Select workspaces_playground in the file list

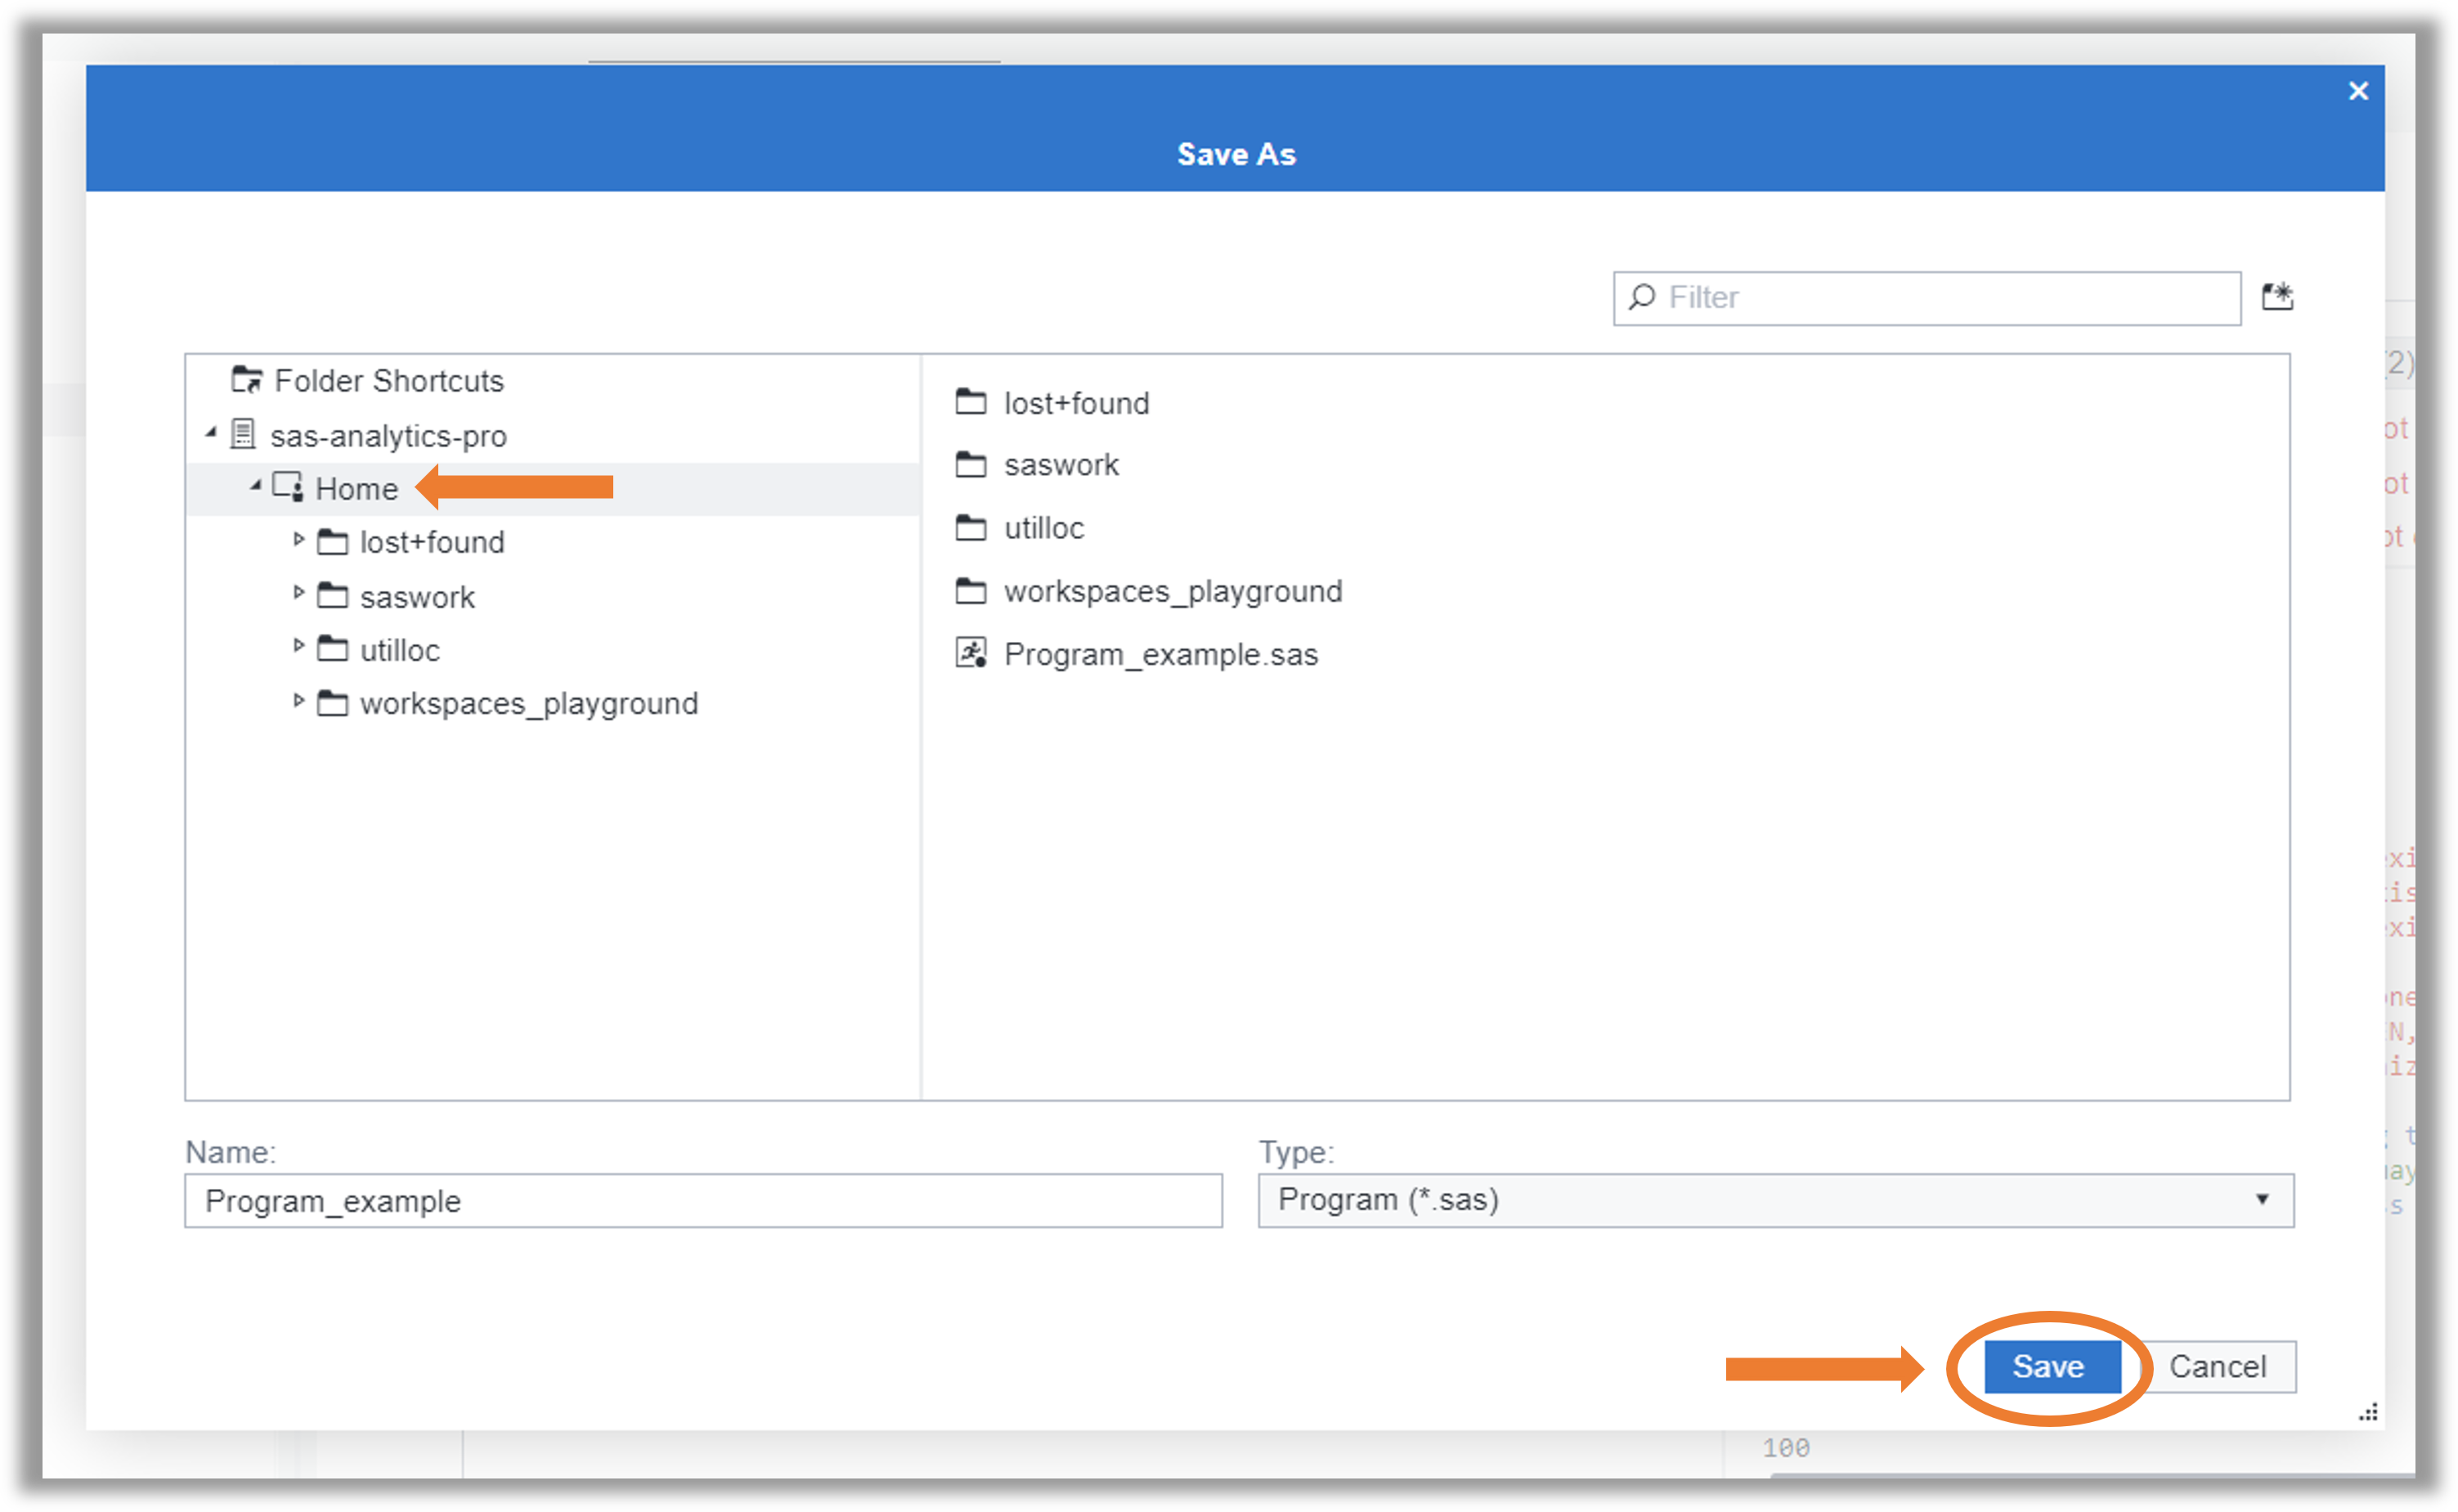tap(1172, 591)
